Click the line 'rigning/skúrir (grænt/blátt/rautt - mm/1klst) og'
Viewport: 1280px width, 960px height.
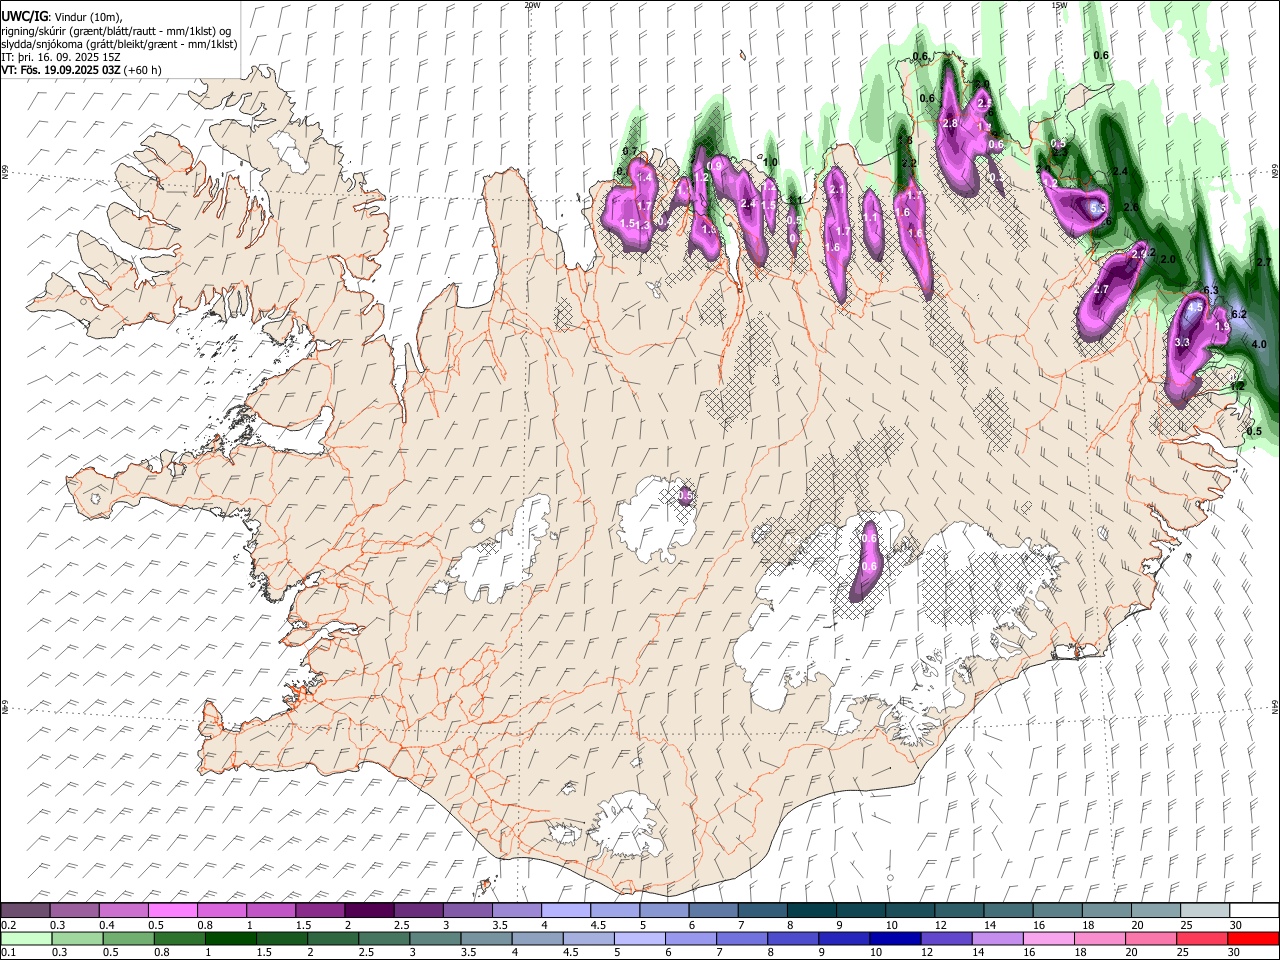pyautogui.click(x=116, y=31)
